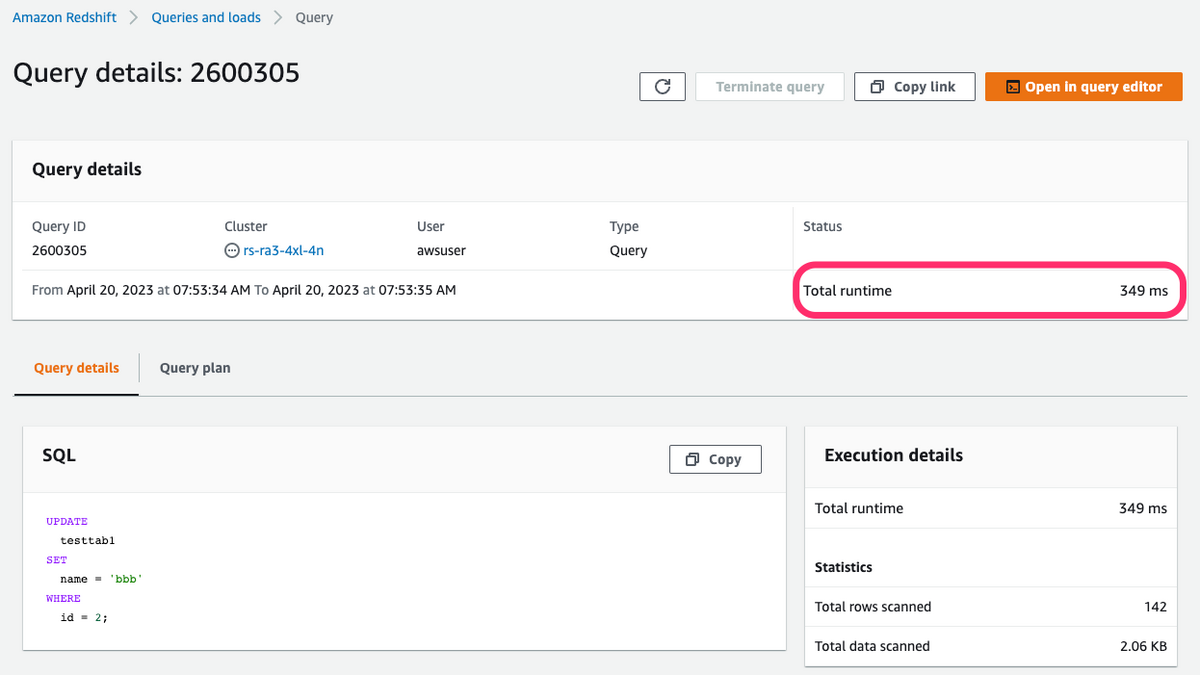The image size is (1200, 675).
Task: Open the Amazon Redshift breadcrumb link
Action: (x=65, y=17)
